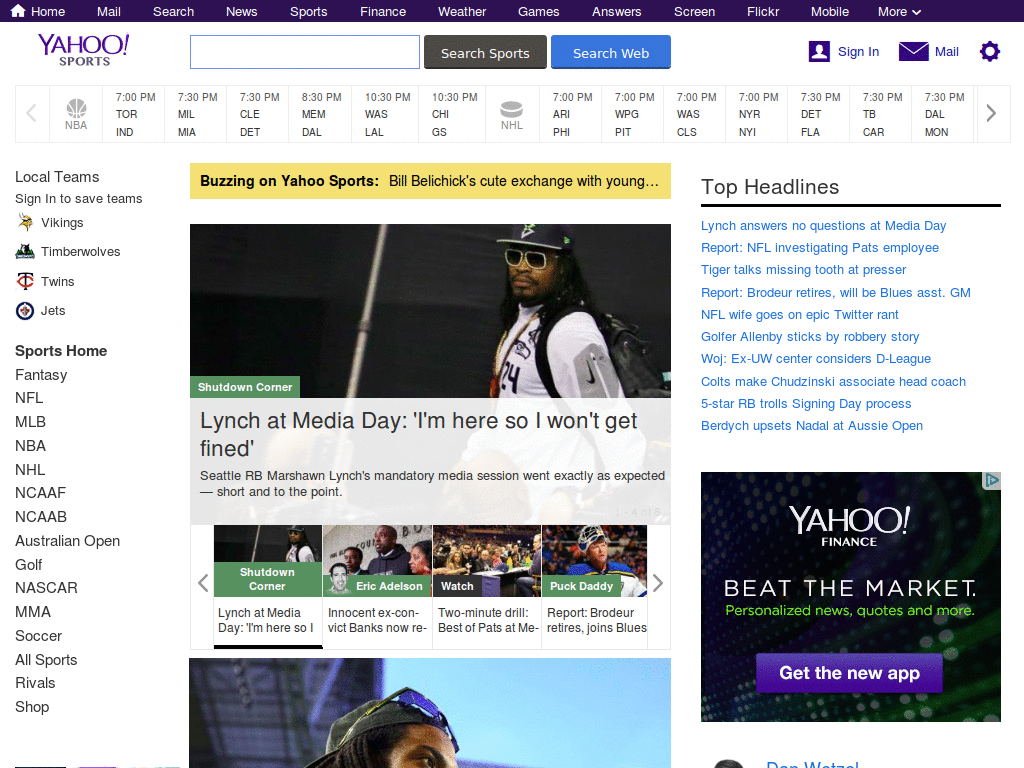Open 5-star RB Signing Day headline
This screenshot has width=1024, height=768.
[806, 404]
